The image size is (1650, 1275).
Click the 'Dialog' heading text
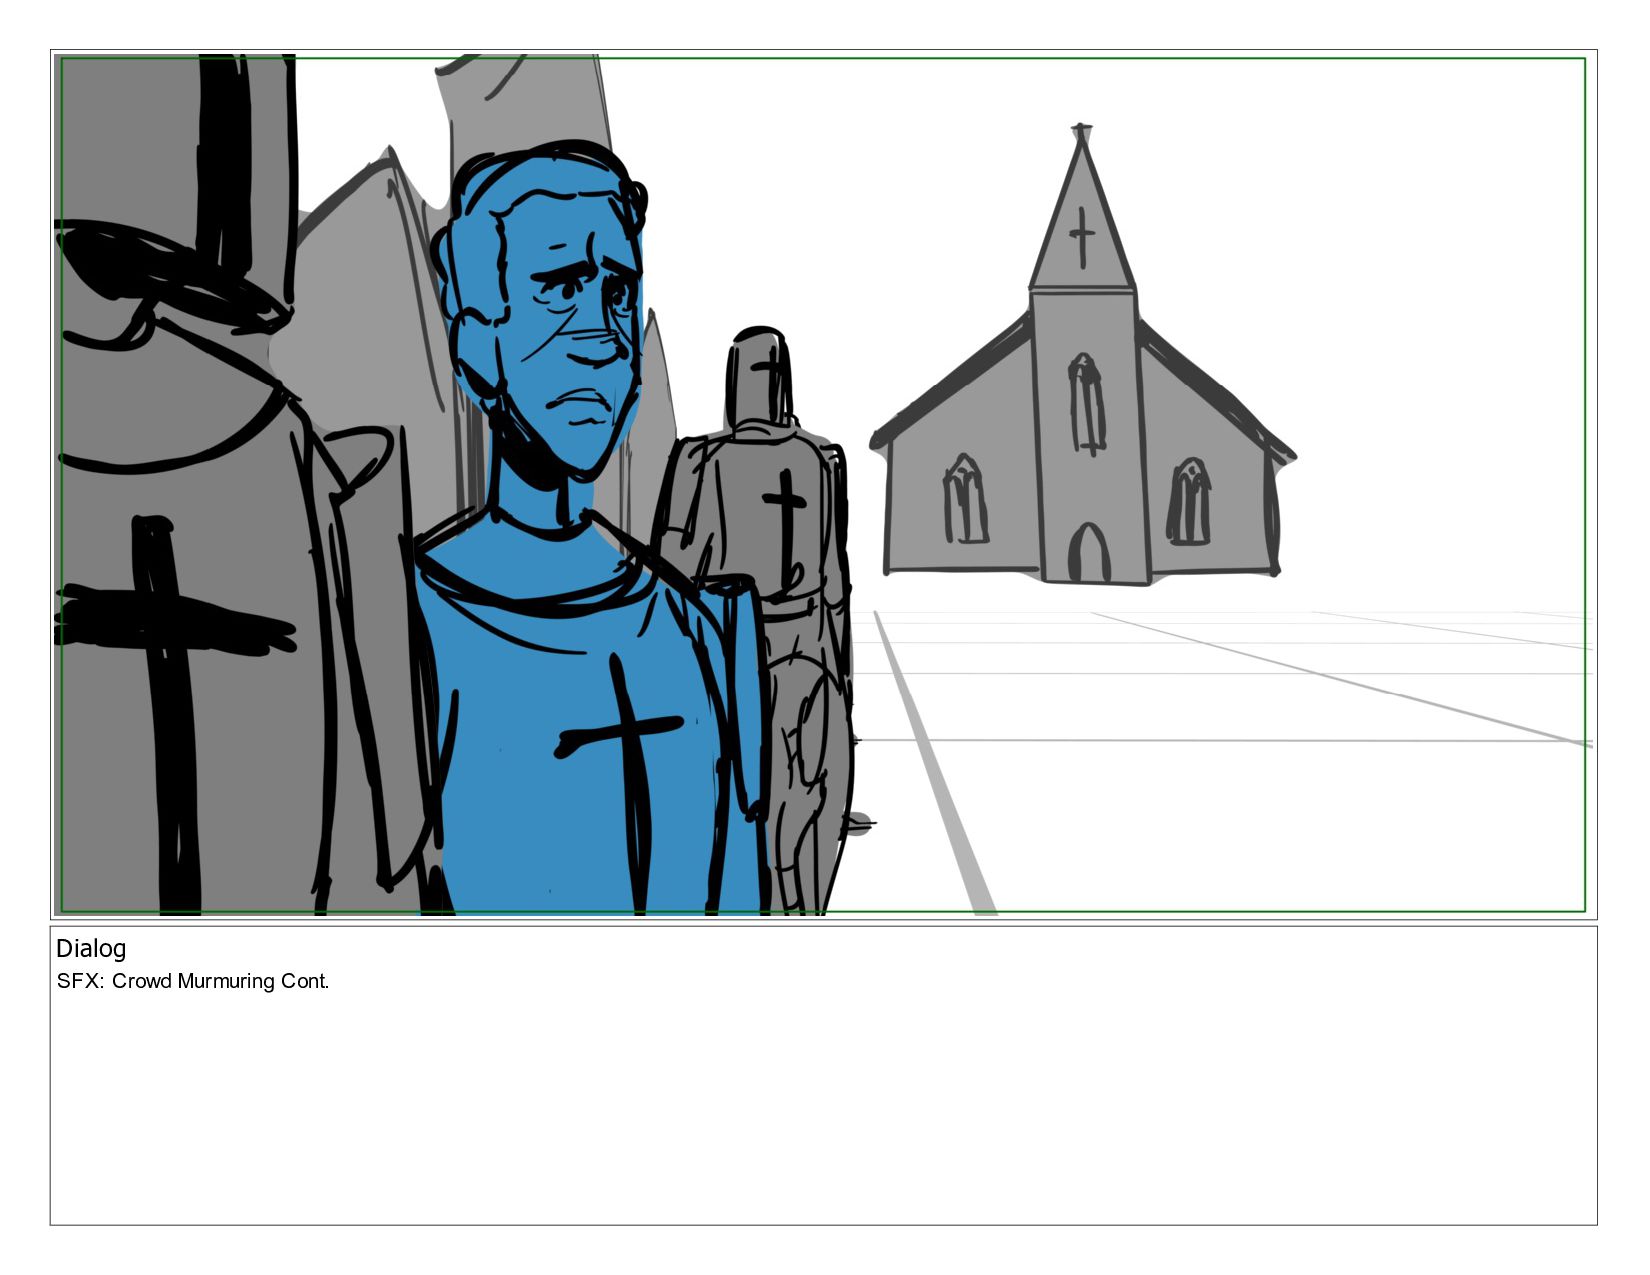pyautogui.click(x=91, y=949)
